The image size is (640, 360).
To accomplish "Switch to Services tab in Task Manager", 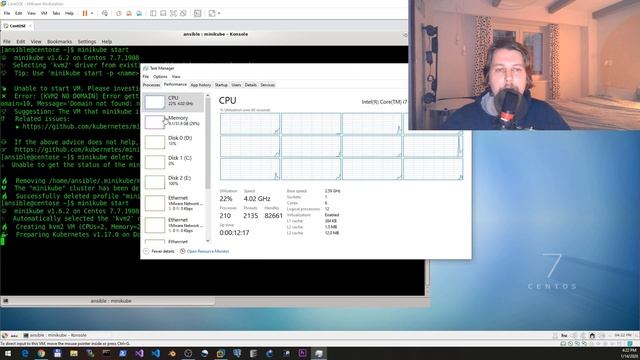I will click(268, 85).
